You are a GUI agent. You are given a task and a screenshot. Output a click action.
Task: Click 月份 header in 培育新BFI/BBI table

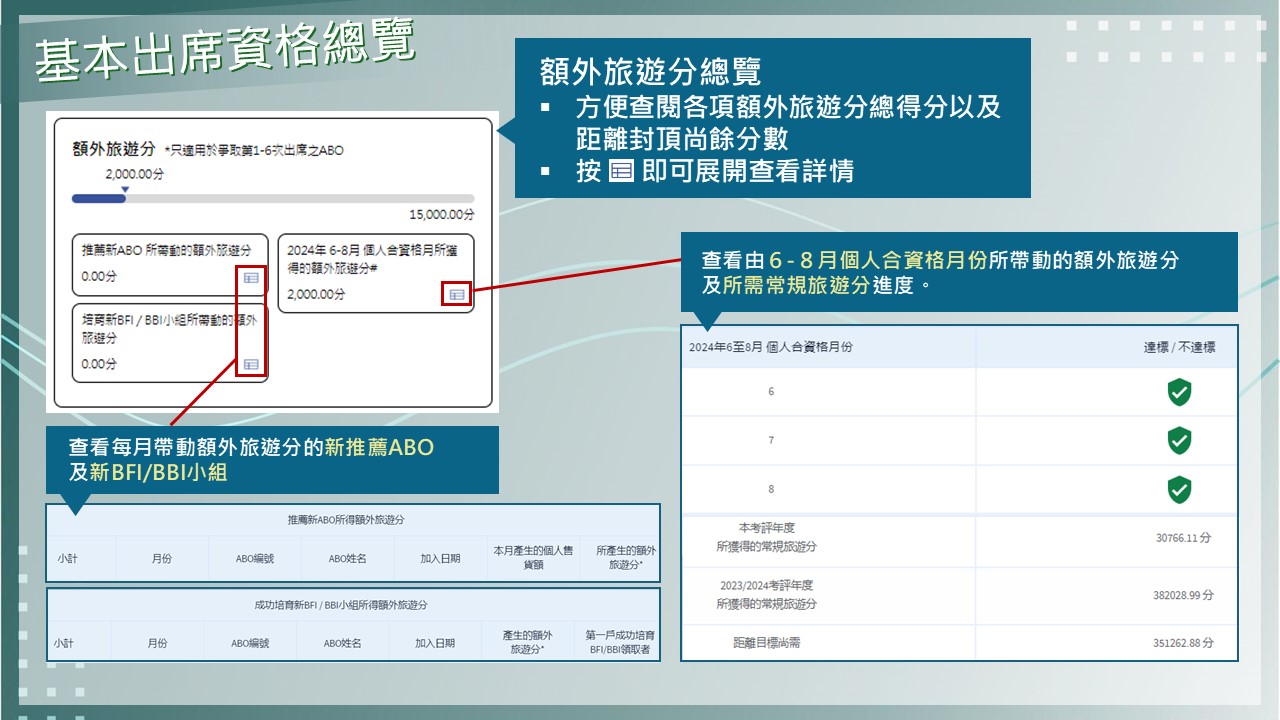(157, 644)
